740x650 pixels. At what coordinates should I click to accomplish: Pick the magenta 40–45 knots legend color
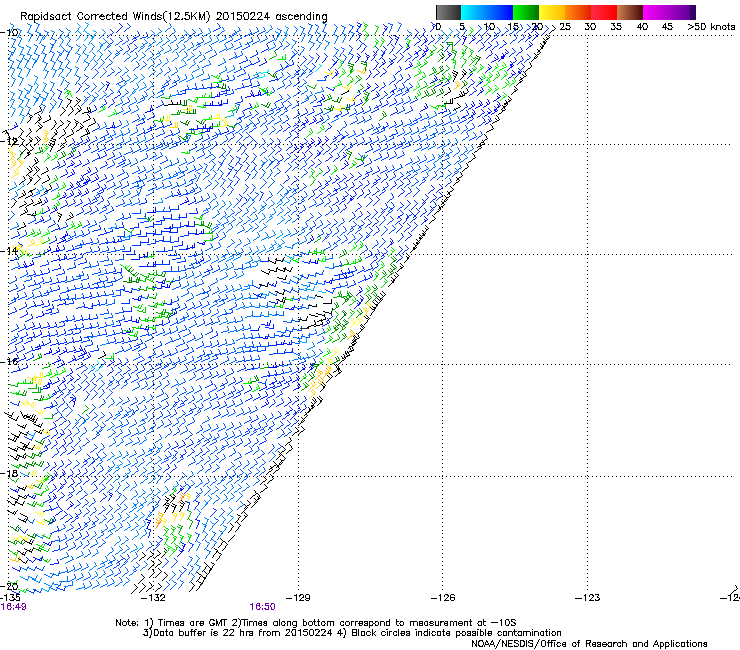(x=656, y=12)
